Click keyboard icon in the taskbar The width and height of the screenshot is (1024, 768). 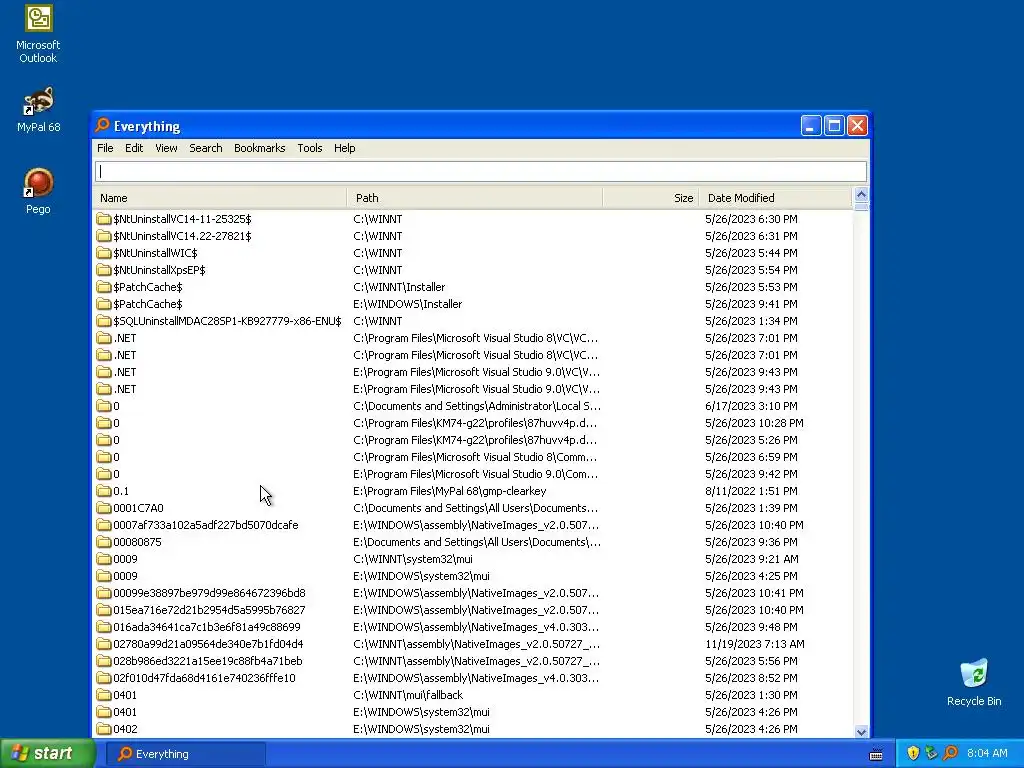pos(876,754)
